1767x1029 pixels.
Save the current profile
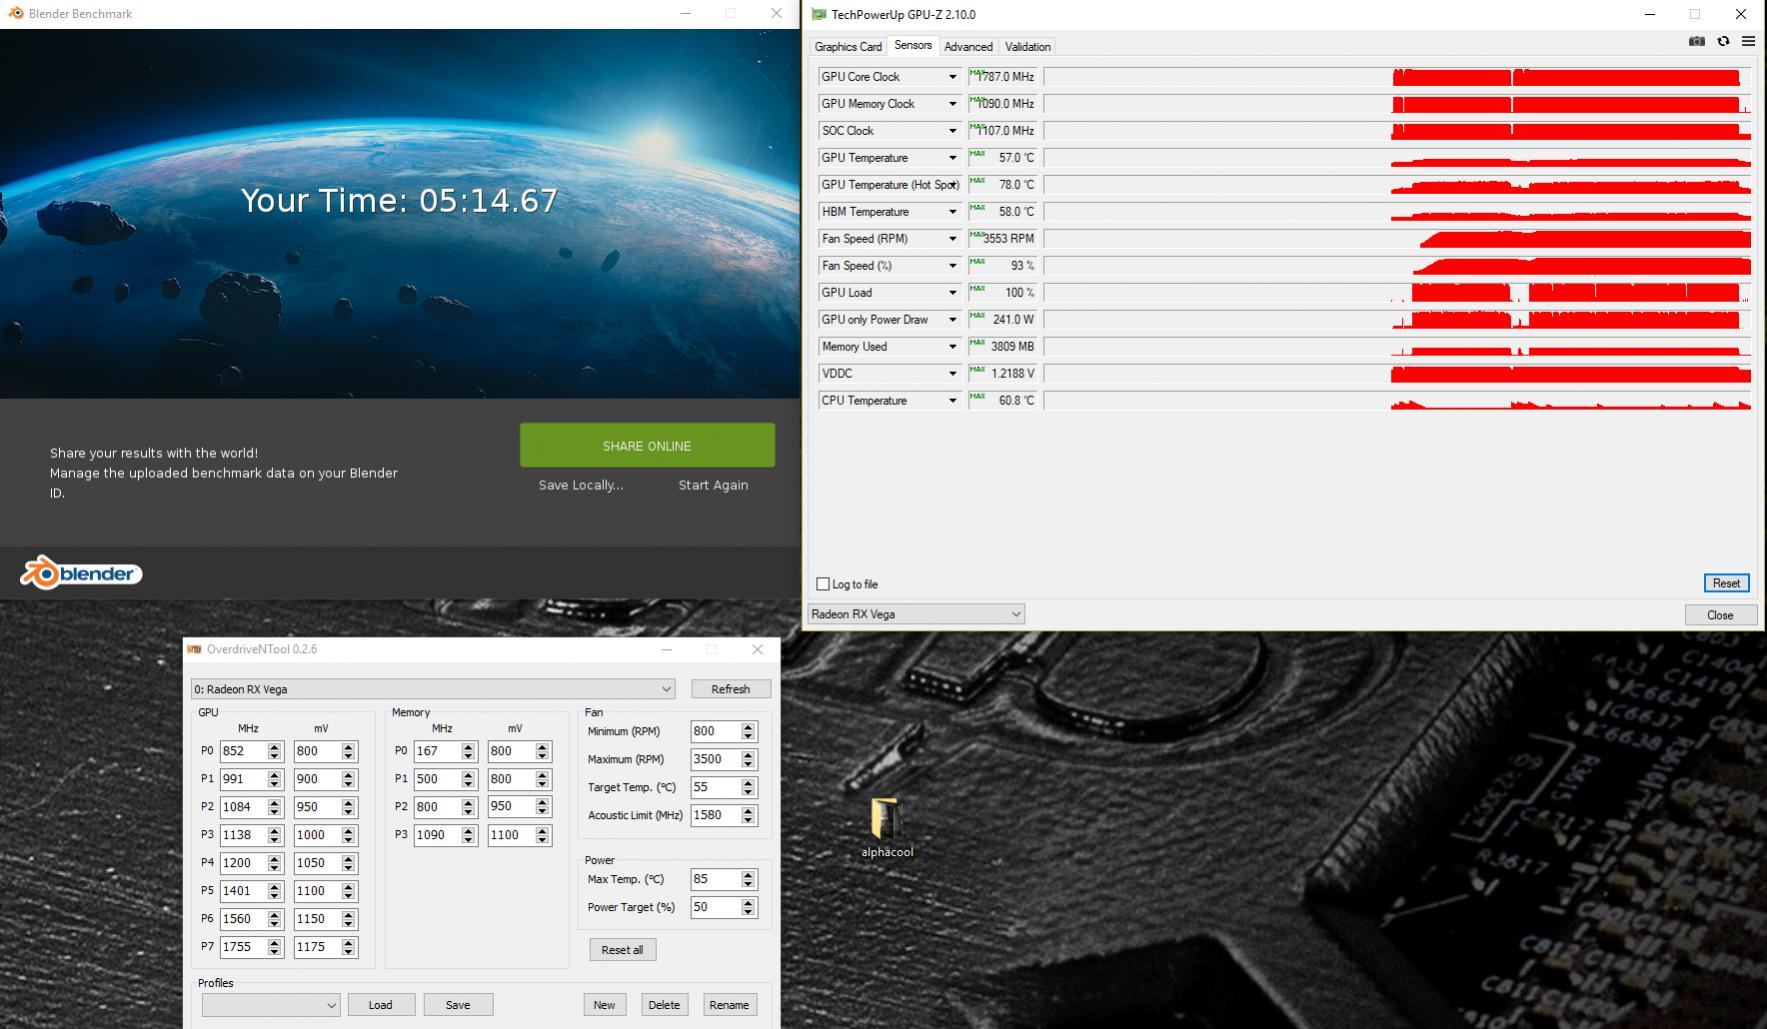[458, 1005]
